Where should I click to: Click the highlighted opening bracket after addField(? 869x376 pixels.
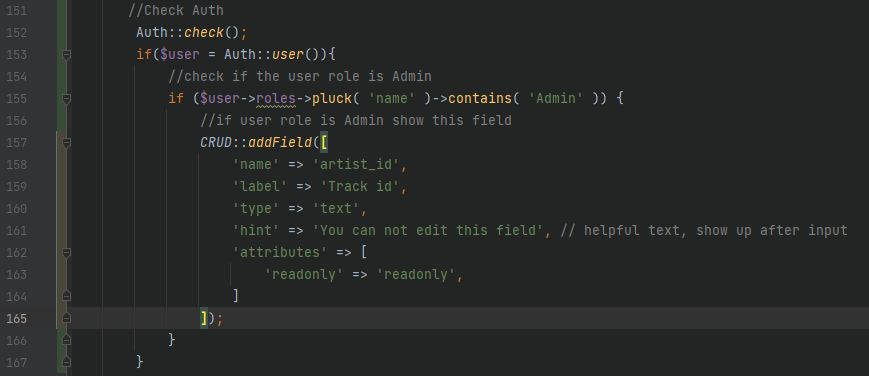pos(324,143)
